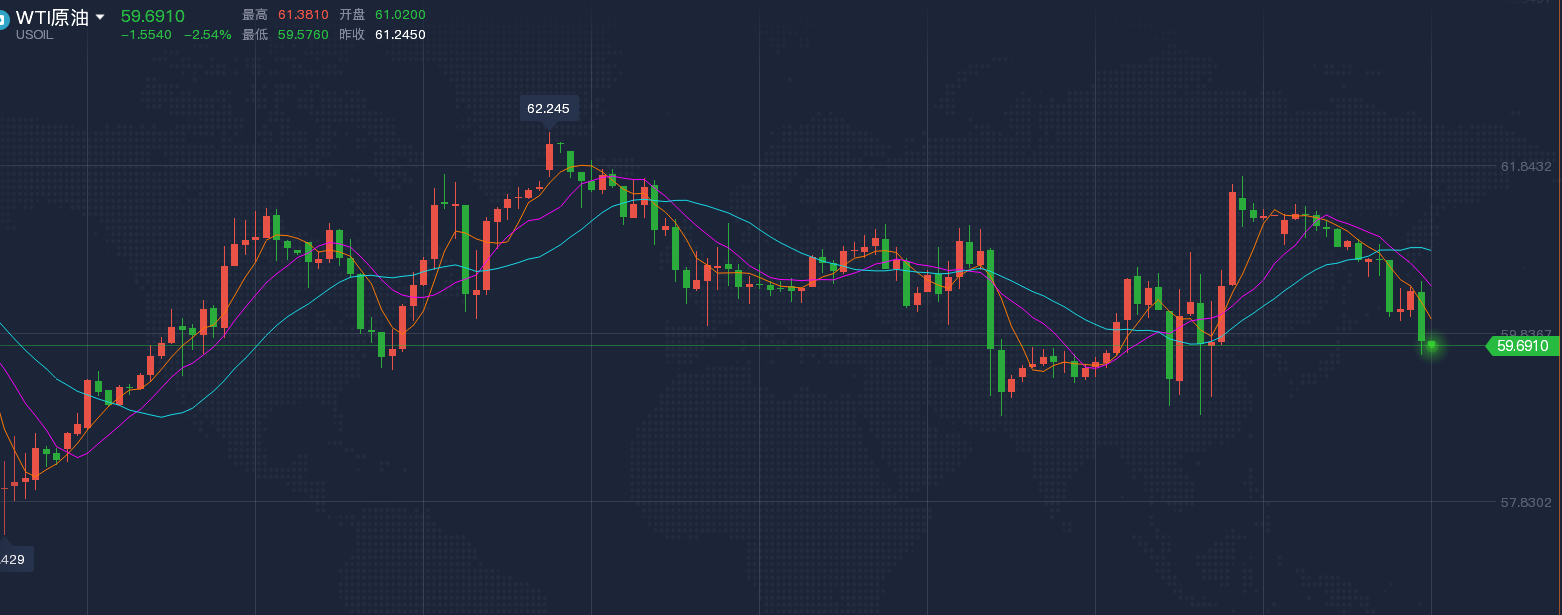Click the red candle below the 62.245 label
Screen dimensions: 1562x615
[x=550, y=157]
